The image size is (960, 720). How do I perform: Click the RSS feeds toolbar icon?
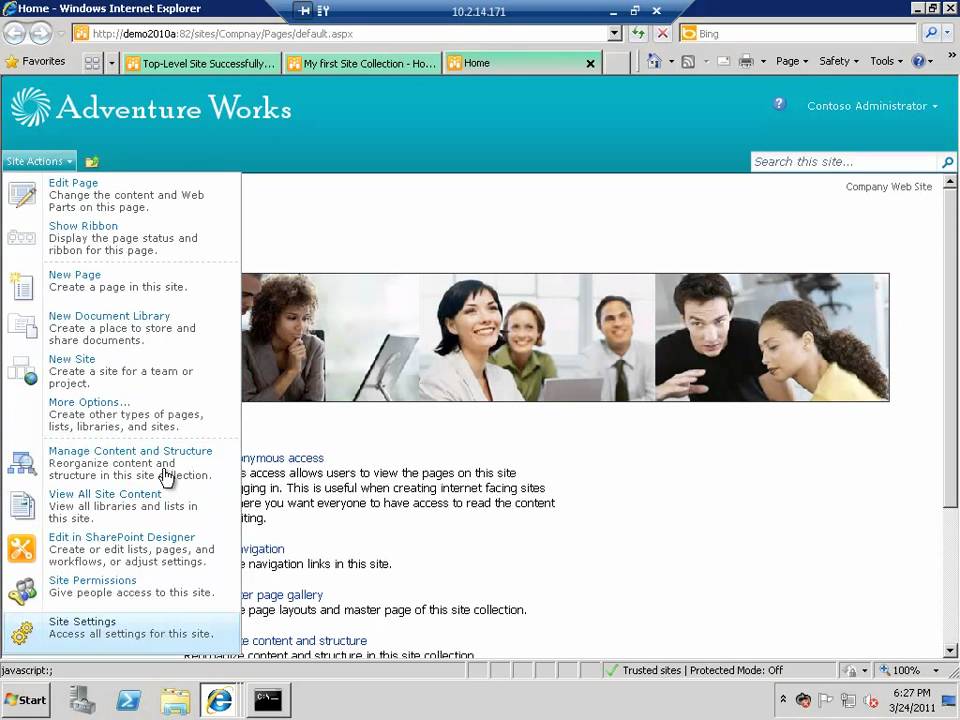[x=688, y=61]
